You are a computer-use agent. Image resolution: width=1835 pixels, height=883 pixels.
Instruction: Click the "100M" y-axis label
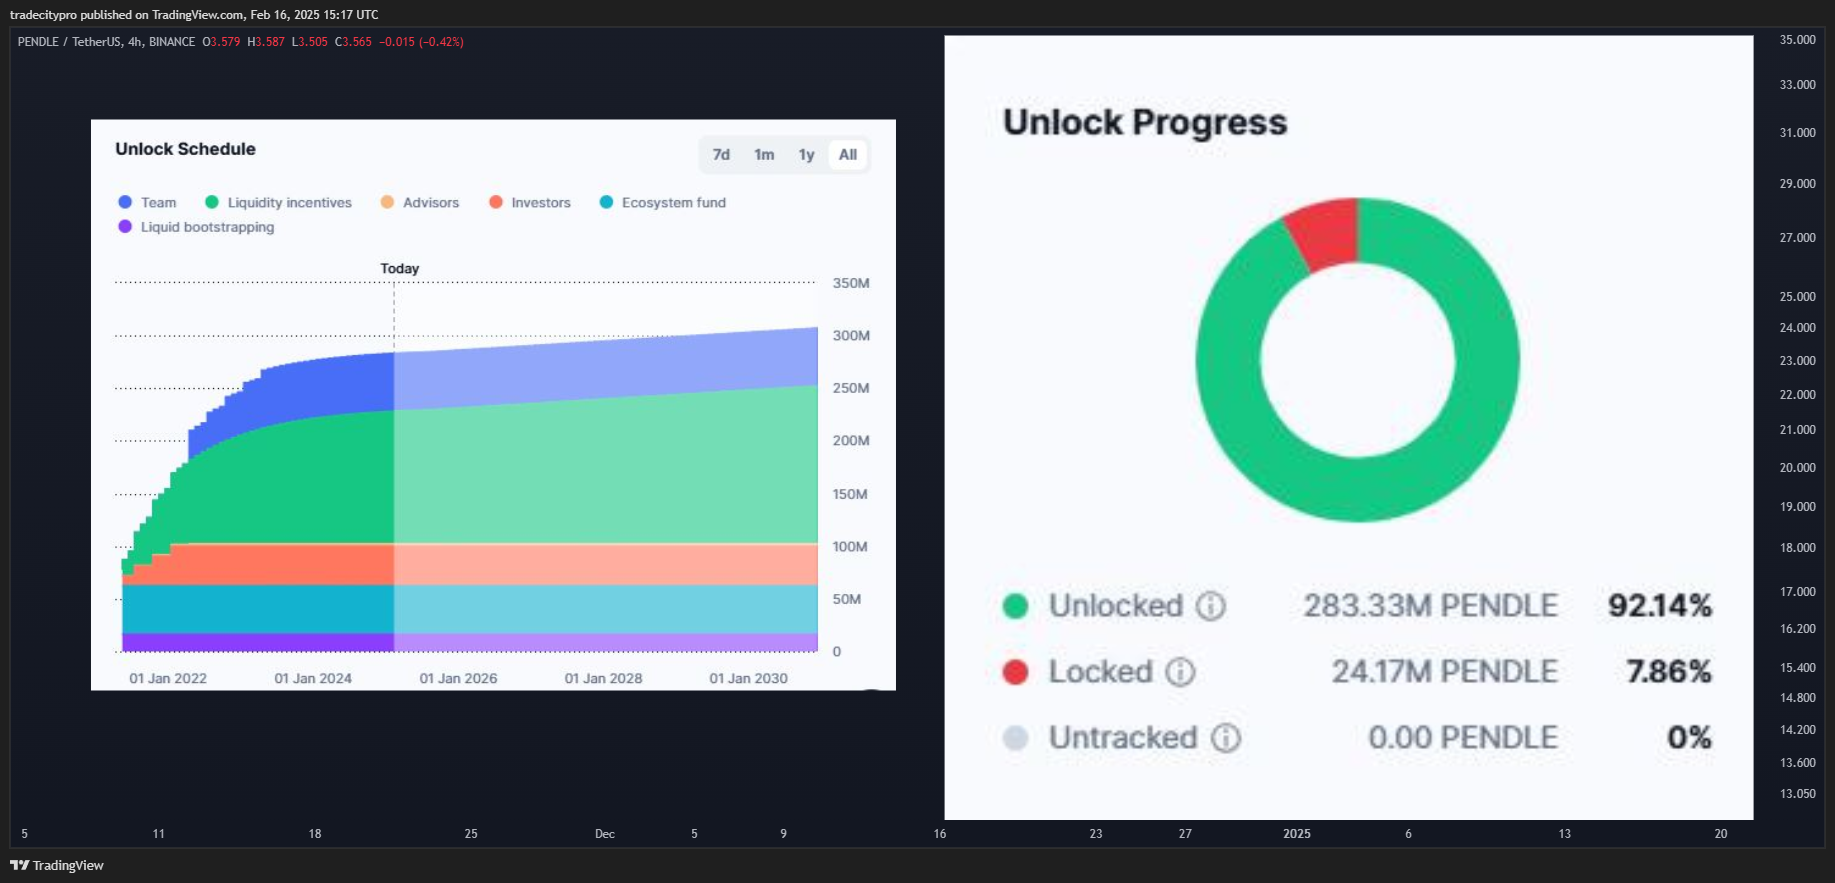click(850, 547)
